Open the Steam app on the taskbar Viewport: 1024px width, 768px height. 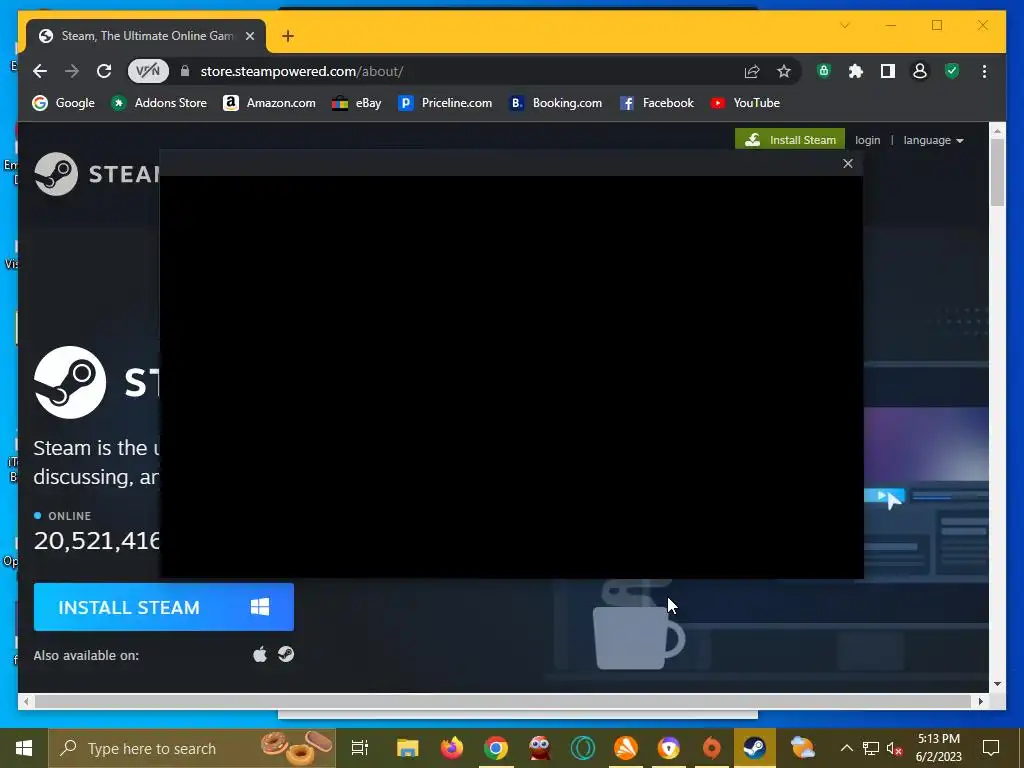pos(754,748)
